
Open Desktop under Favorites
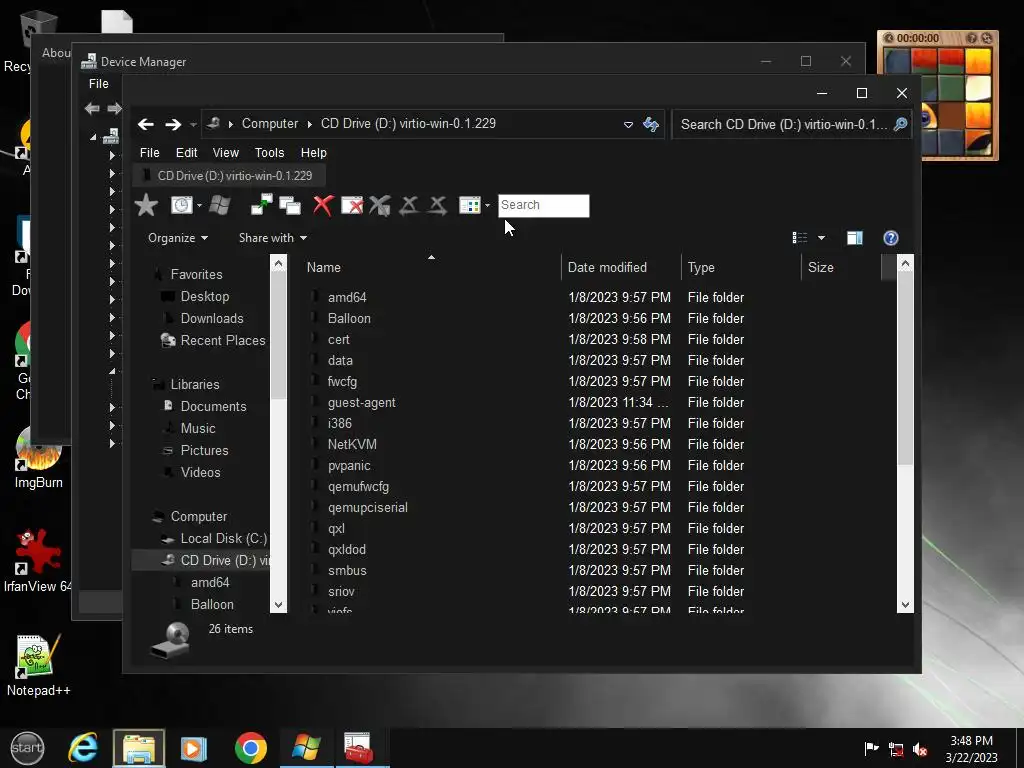[x=204, y=296]
